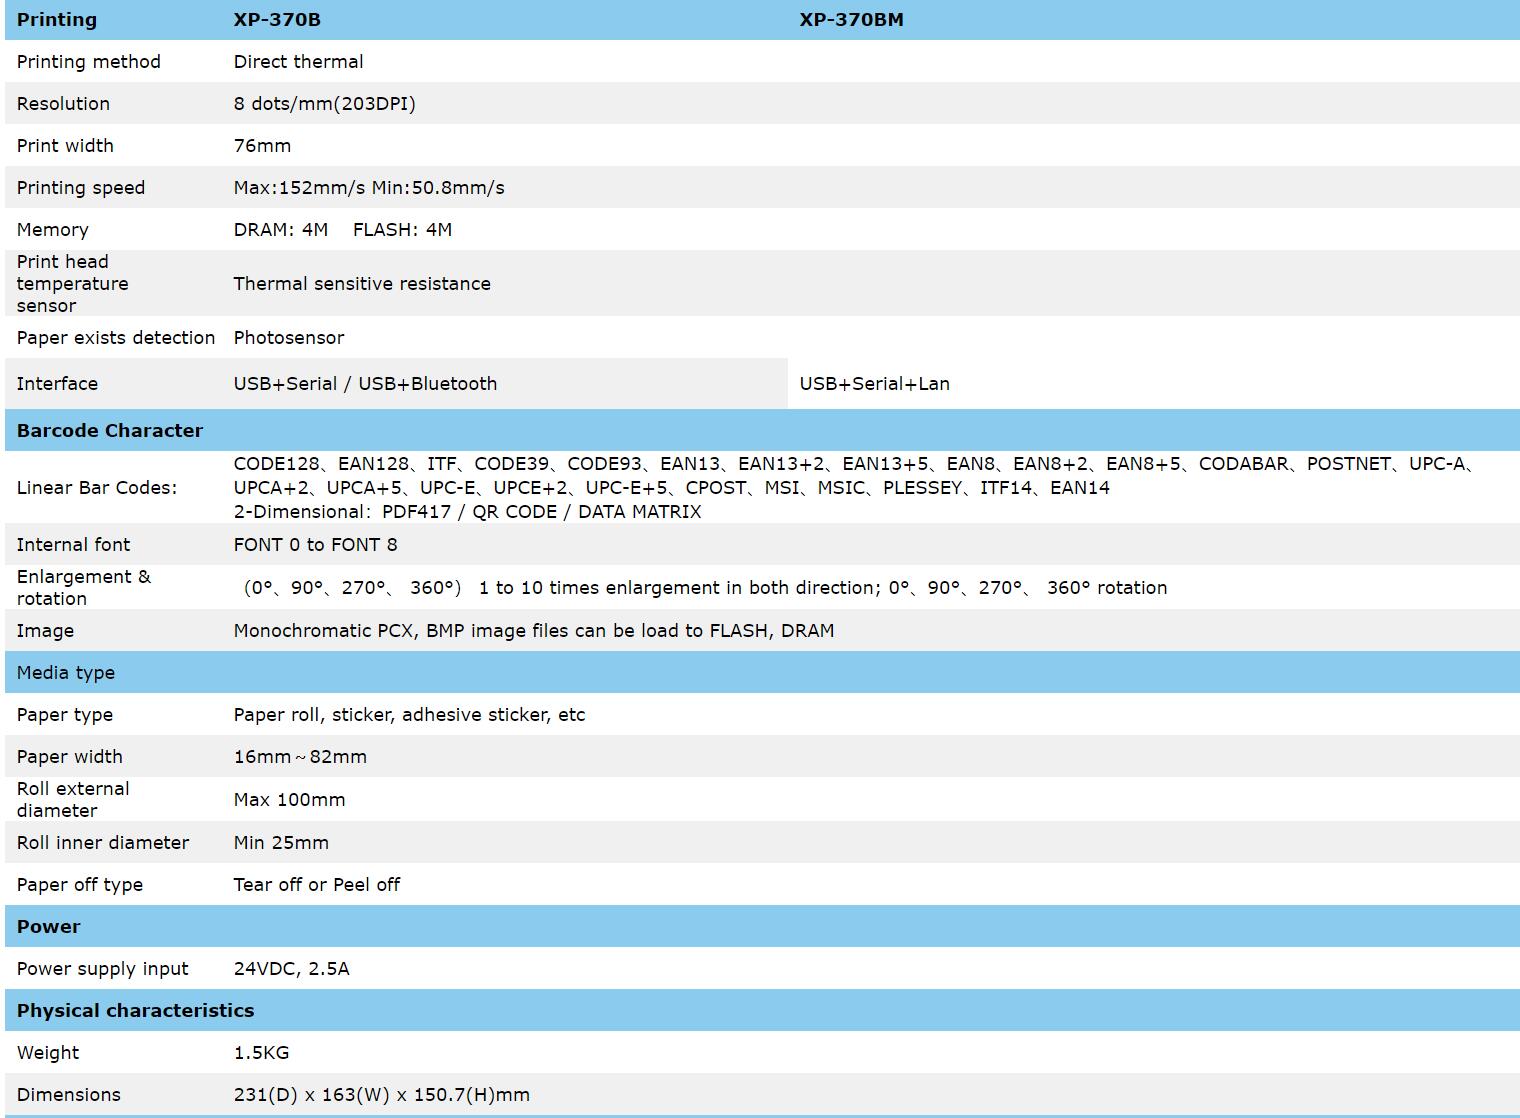Click the USB+Serial+Lan interface cell
The image size is (1520, 1118).
point(874,384)
